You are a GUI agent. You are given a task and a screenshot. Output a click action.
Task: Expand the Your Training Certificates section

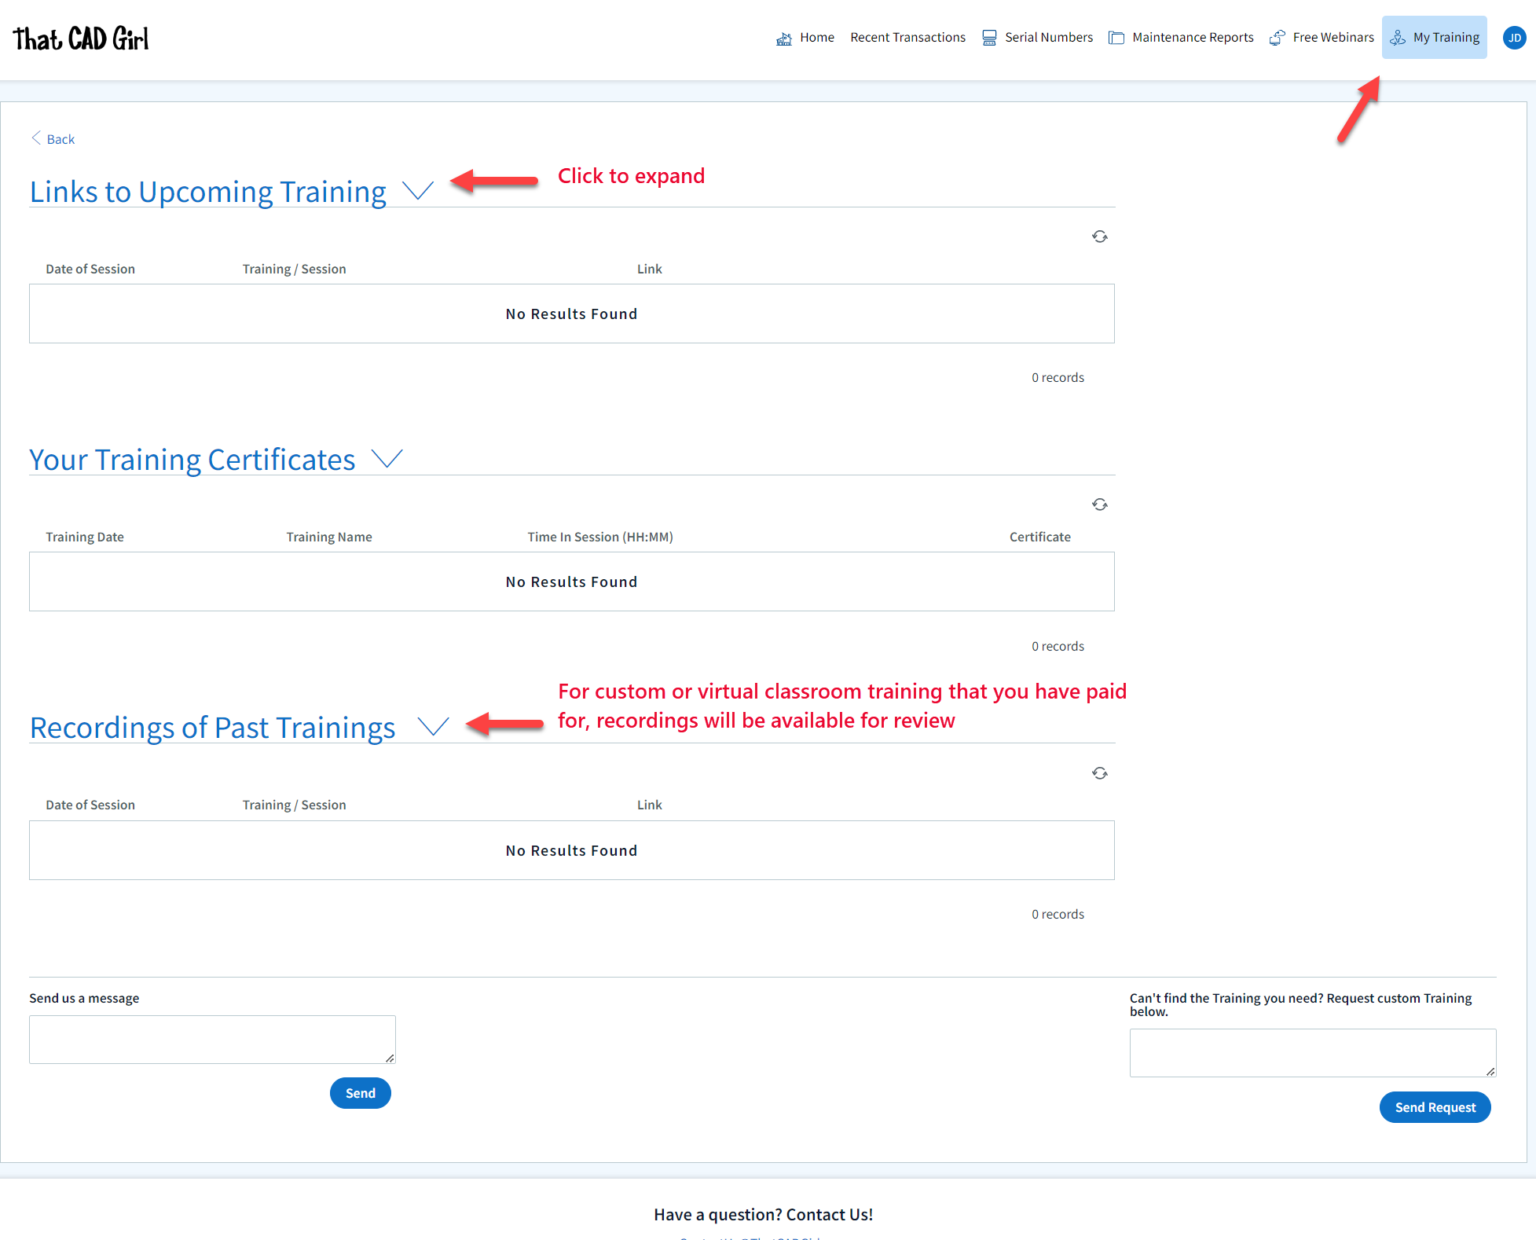[x=387, y=459]
